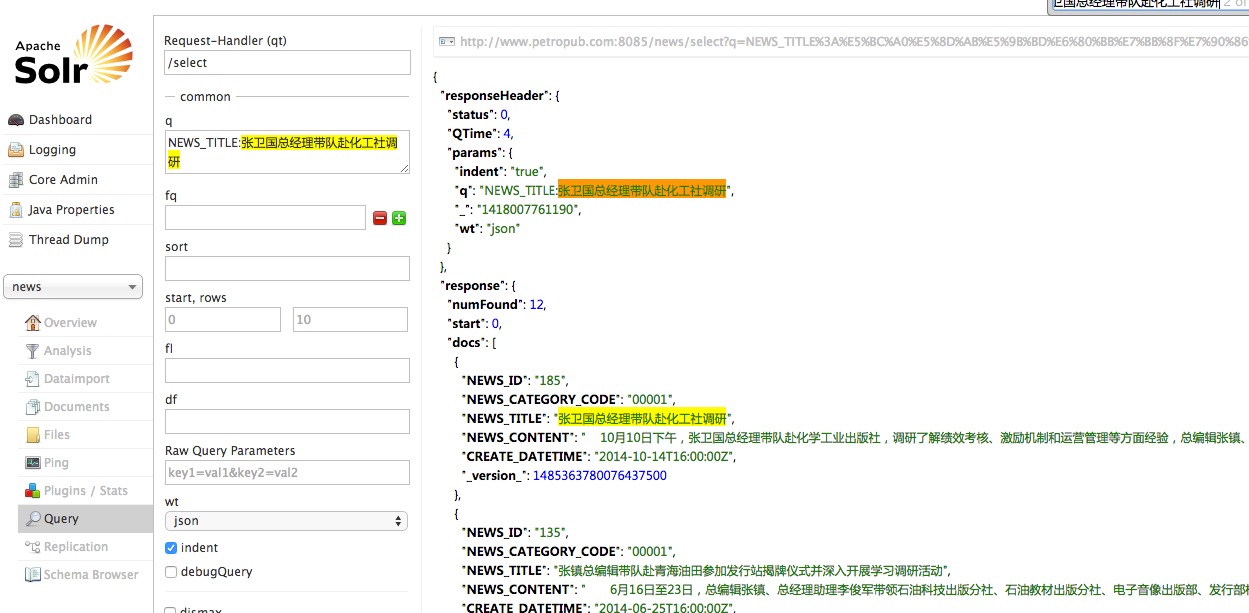Open the Analysis page link
Image resolution: width=1249 pixels, height=613 pixels.
67,351
